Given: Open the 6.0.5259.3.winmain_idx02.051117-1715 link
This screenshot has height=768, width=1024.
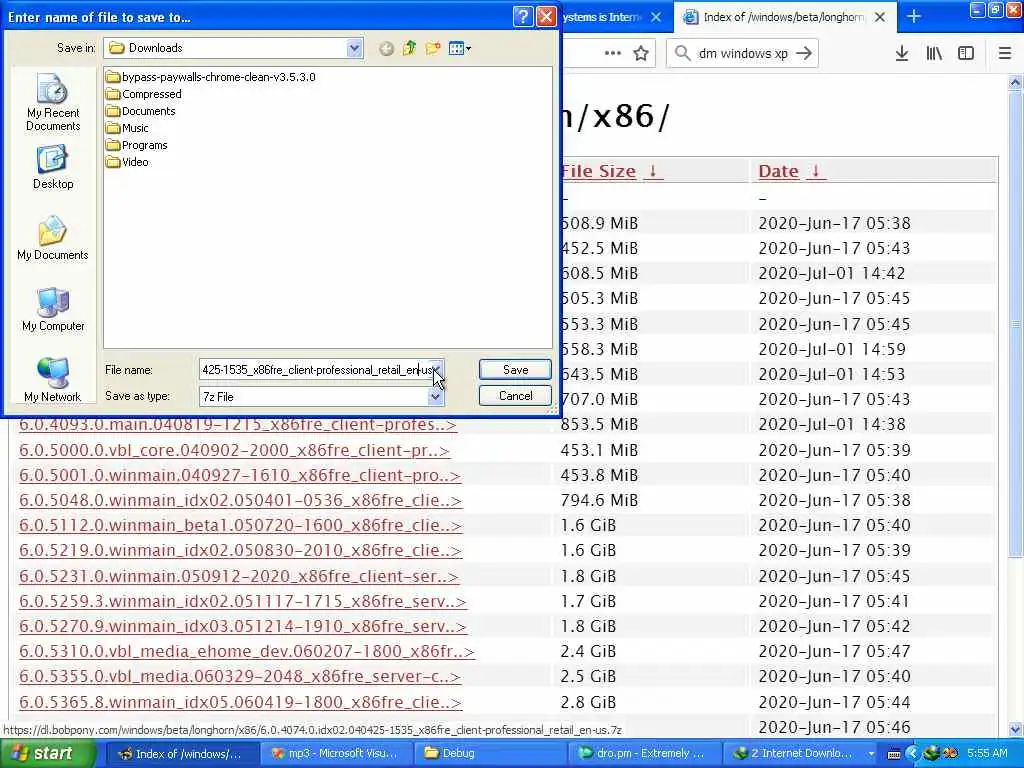Looking at the screenshot, I should click(x=243, y=601).
